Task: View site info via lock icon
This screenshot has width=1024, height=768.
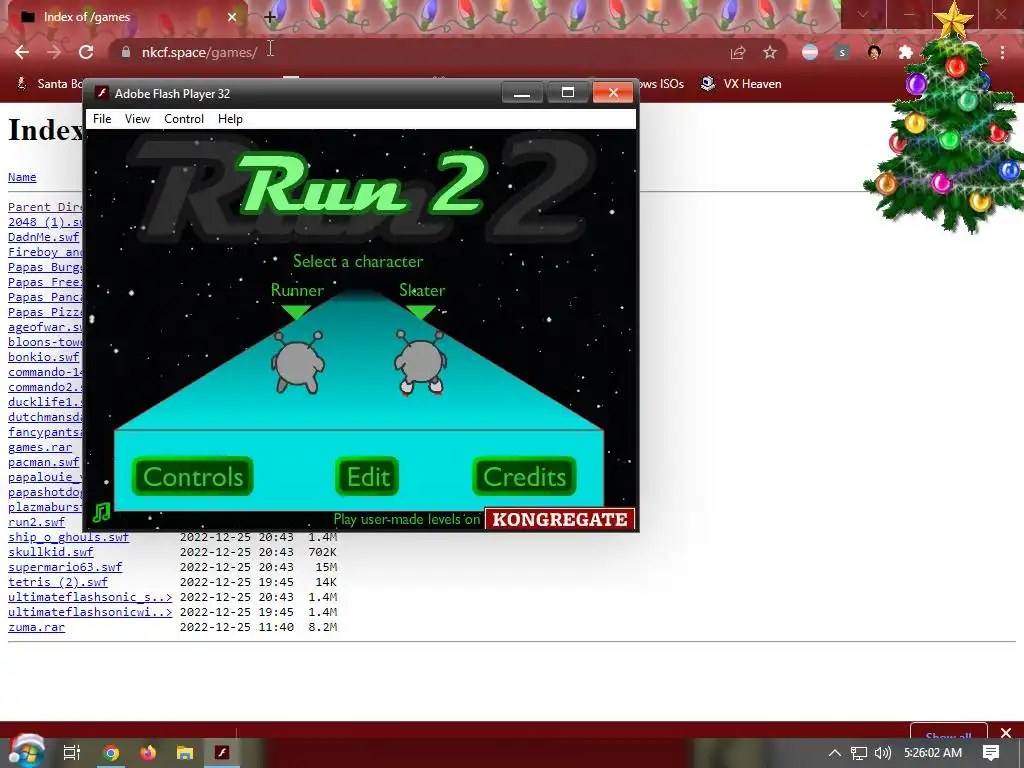Action: [126, 52]
